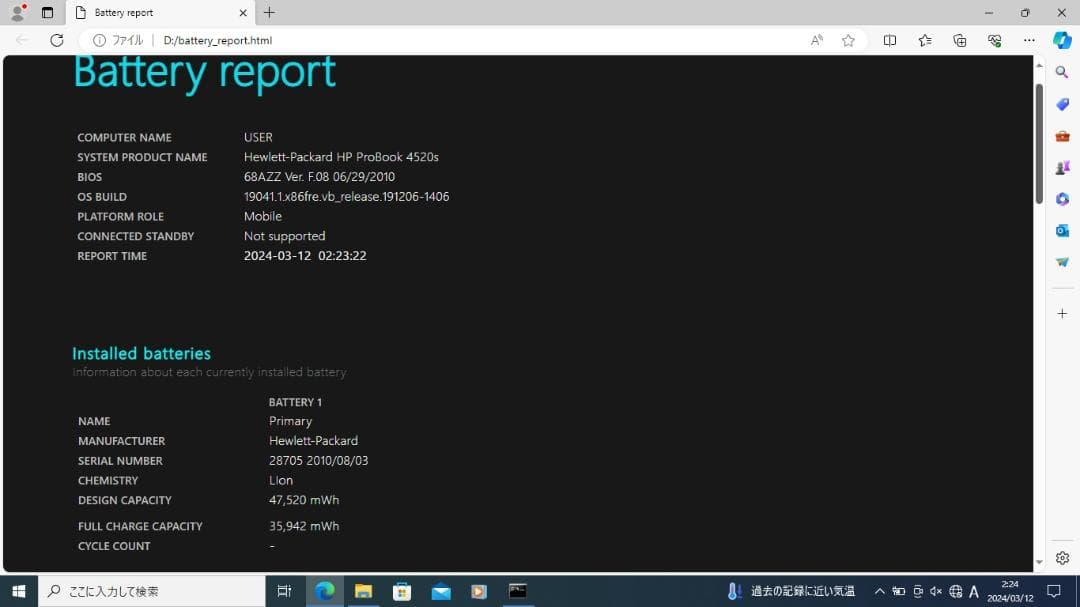
Task: Open the Start menu
Action: click(18, 591)
